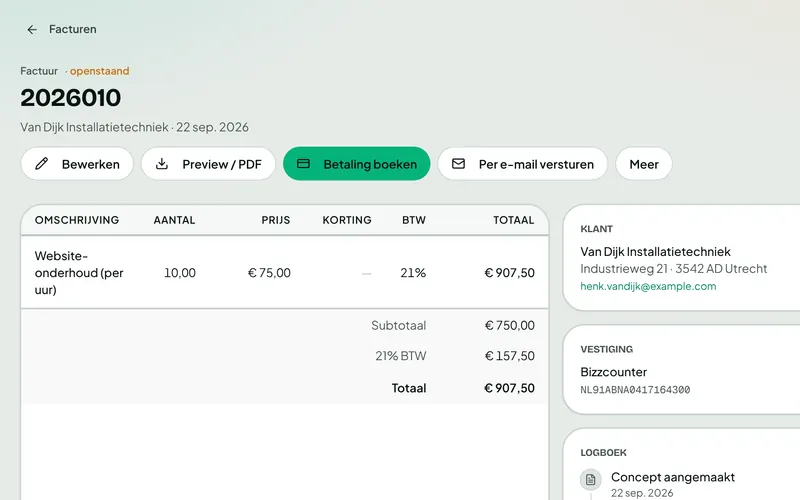
Task: Click the pencil icon on Bewerken
Action: tap(42, 164)
